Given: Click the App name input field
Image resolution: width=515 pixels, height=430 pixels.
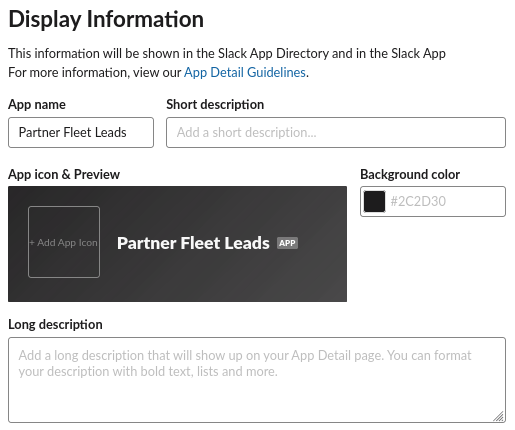Looking at the screenshot, I should (x=81, y=132).
